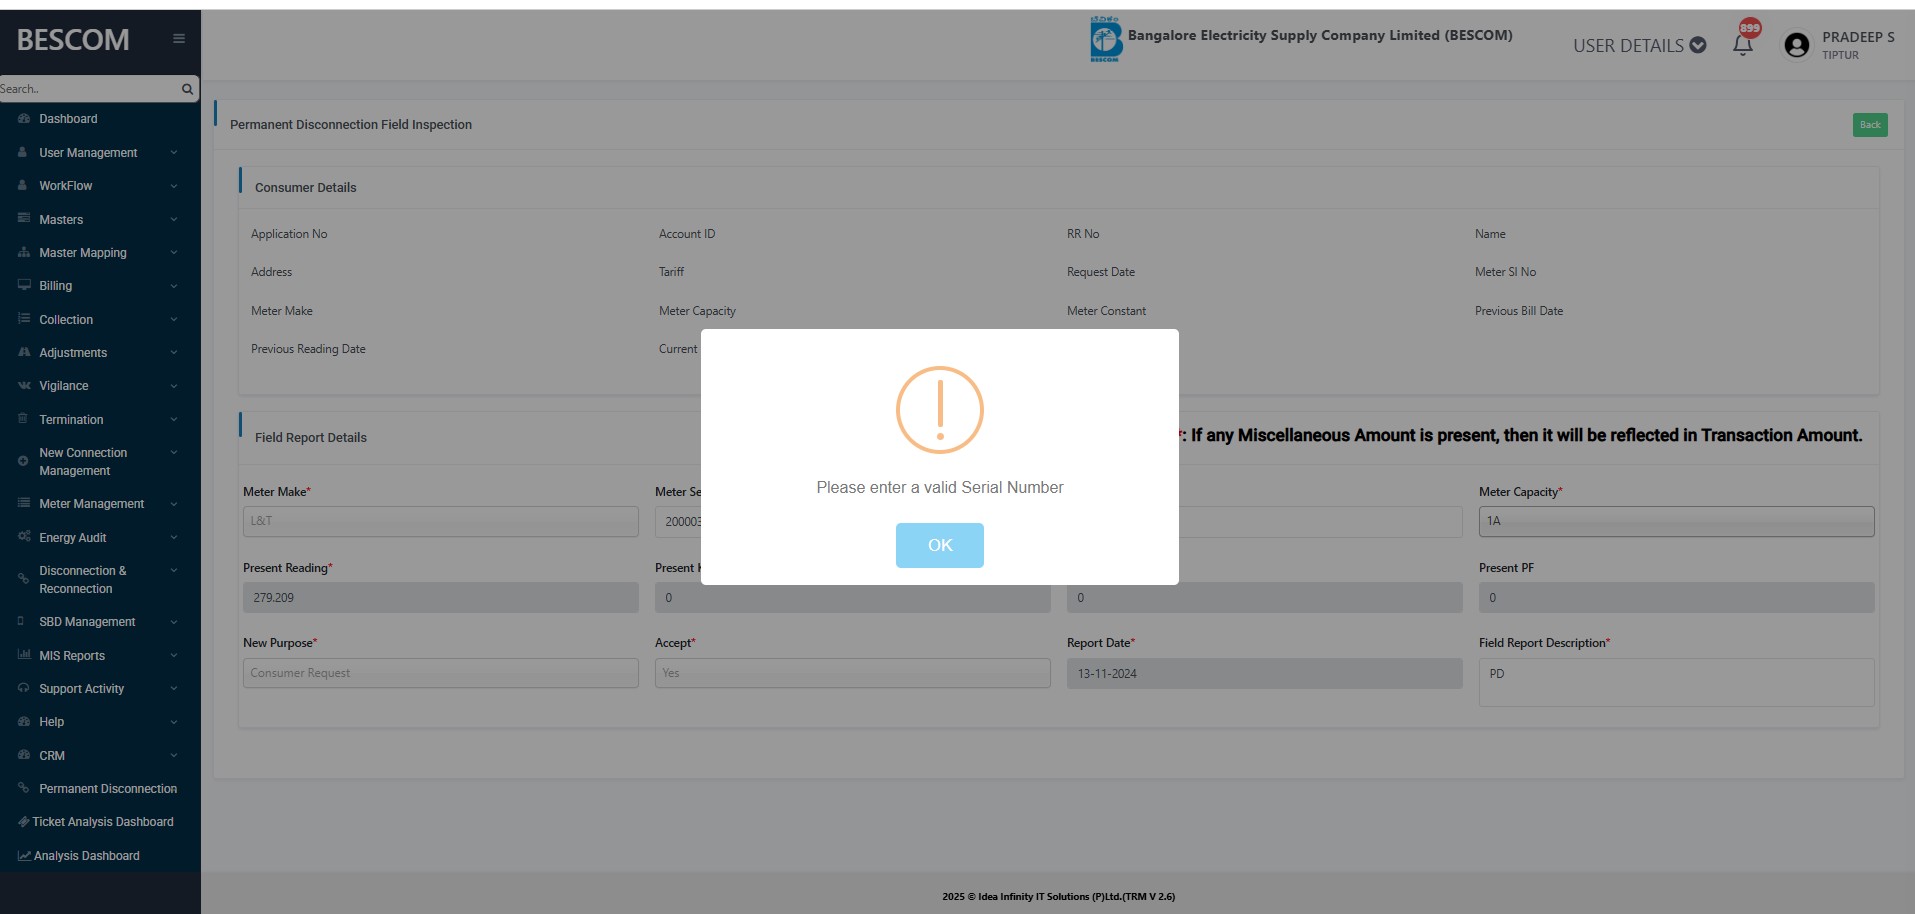
Task: Open the Accept dropdown showing Yes
Action: 853,673
